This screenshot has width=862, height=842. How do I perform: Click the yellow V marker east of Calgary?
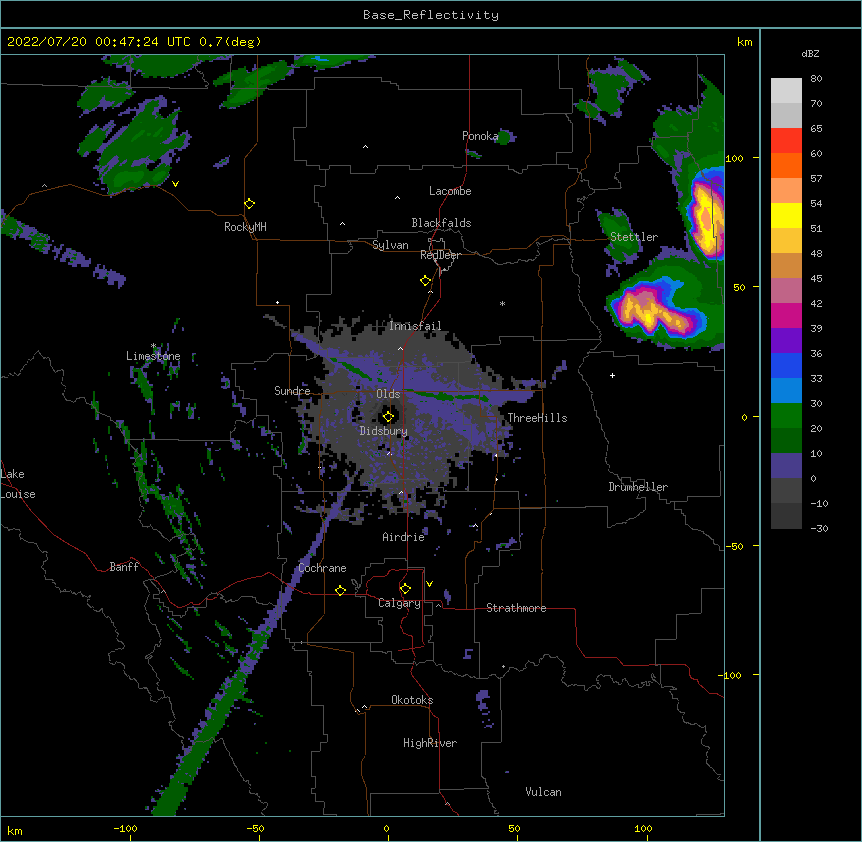pyautogui.click(x=429, y=584)
